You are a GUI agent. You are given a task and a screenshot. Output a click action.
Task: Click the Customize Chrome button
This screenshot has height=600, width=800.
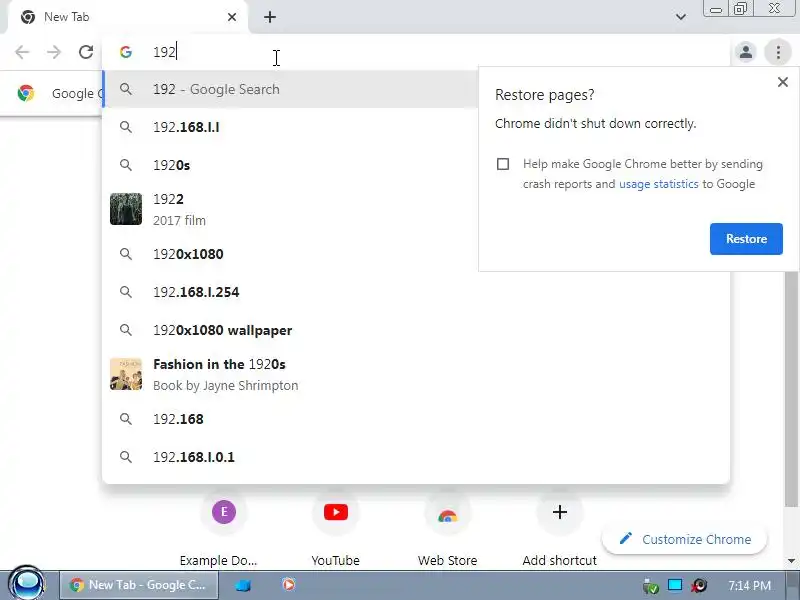tap(684, 539)
